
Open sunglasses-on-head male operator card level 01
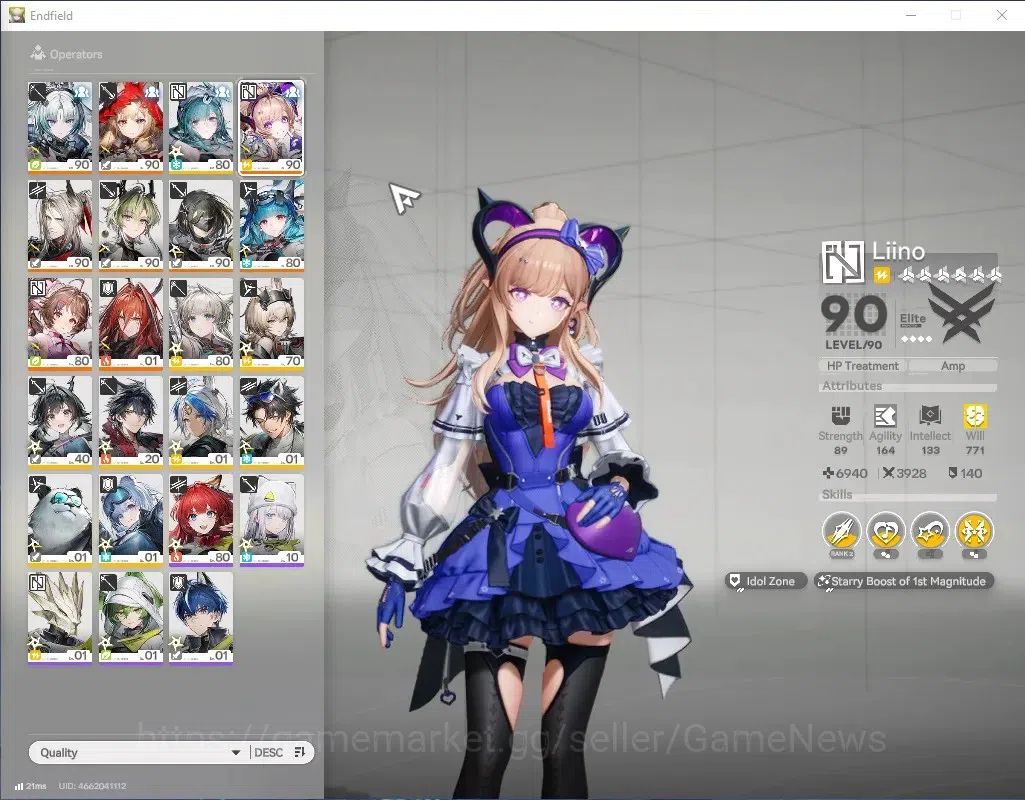271,422
